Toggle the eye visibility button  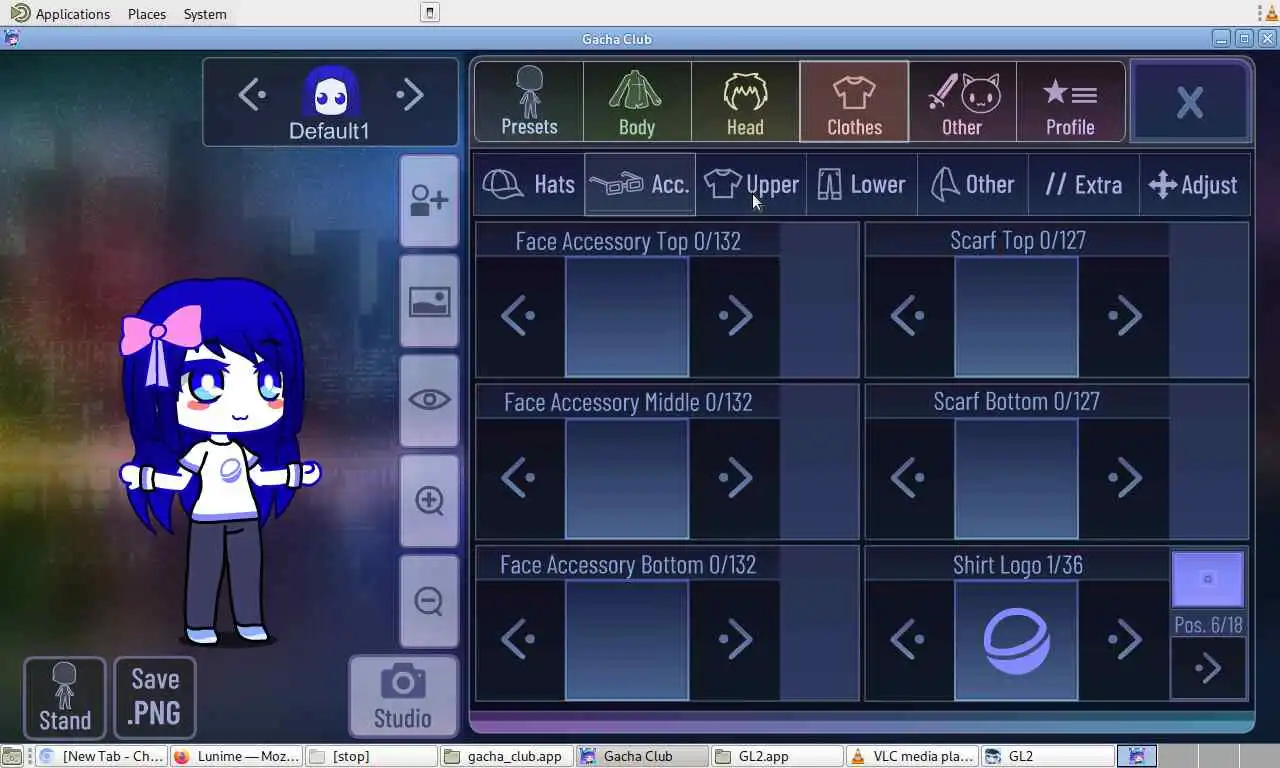[429, 400]
